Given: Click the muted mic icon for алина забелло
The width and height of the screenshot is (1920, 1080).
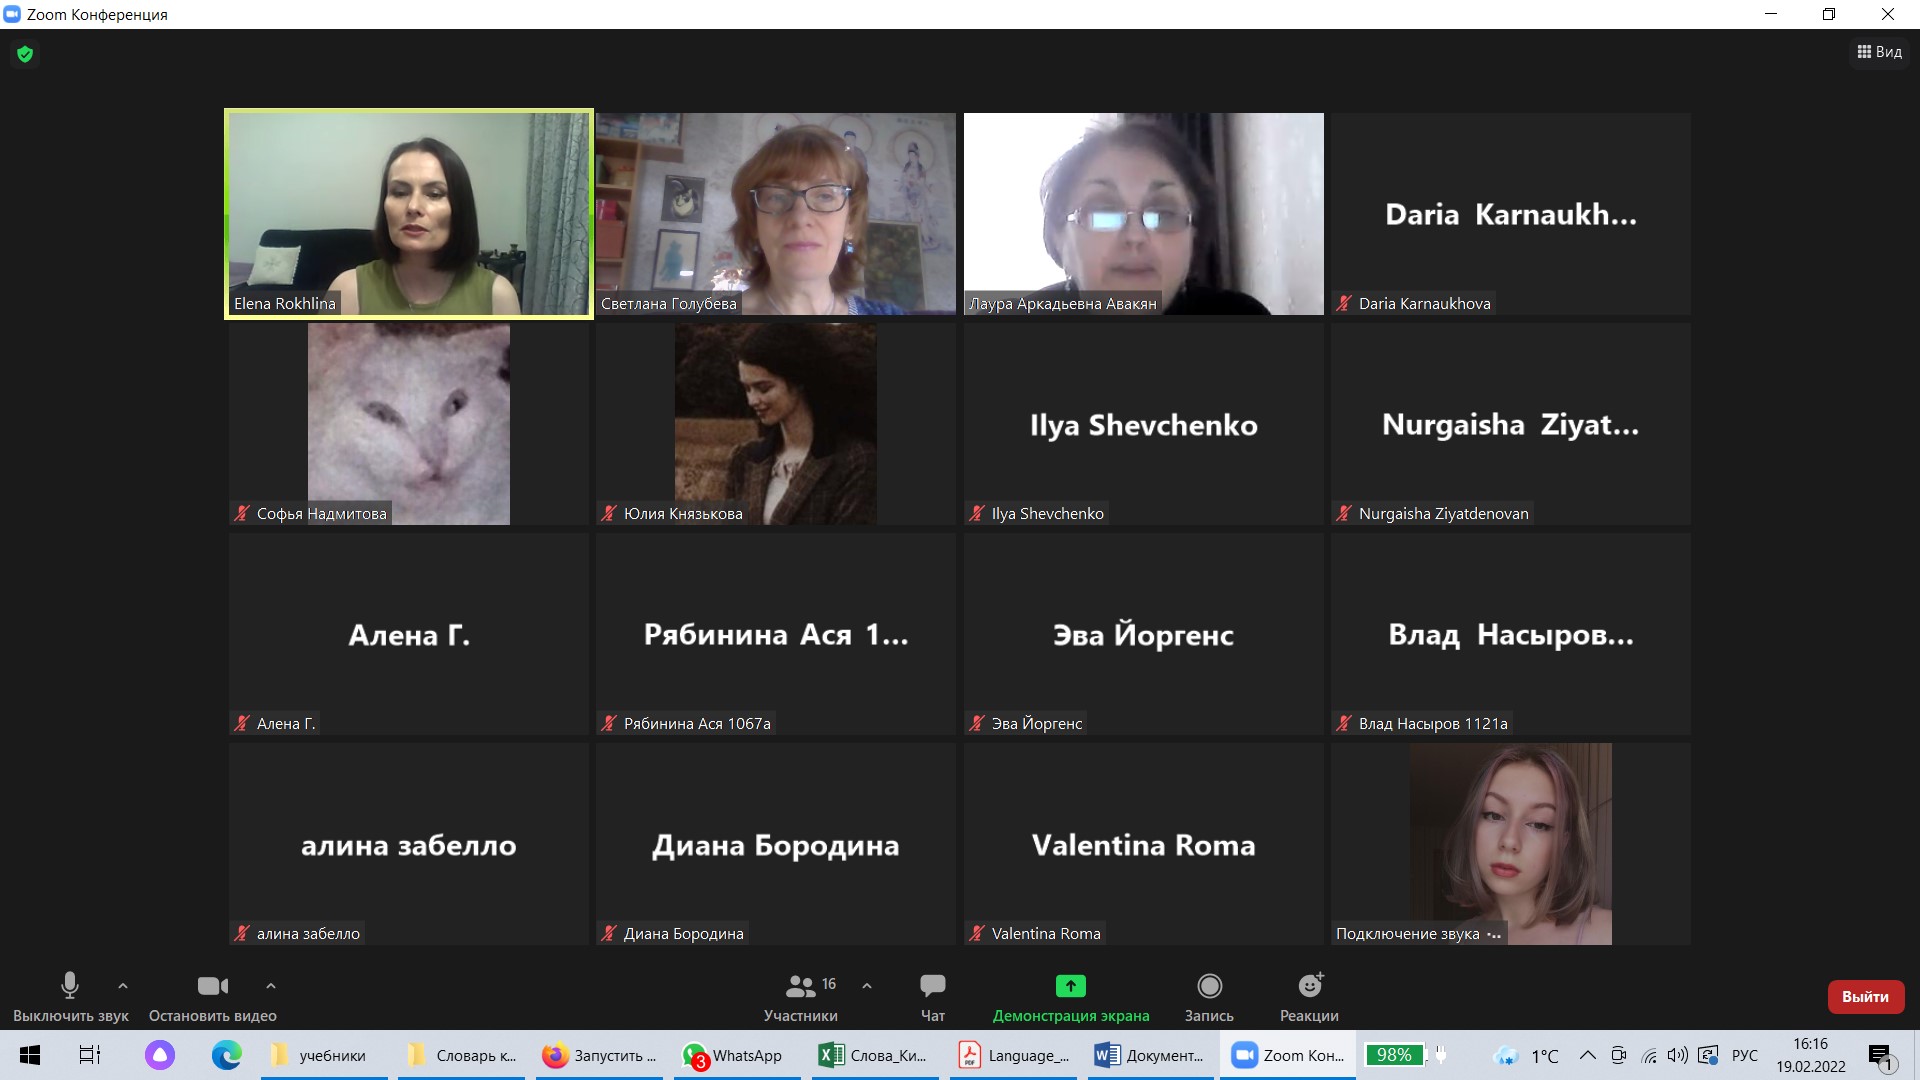Looking at the screenshot, I should pos(242,933).
